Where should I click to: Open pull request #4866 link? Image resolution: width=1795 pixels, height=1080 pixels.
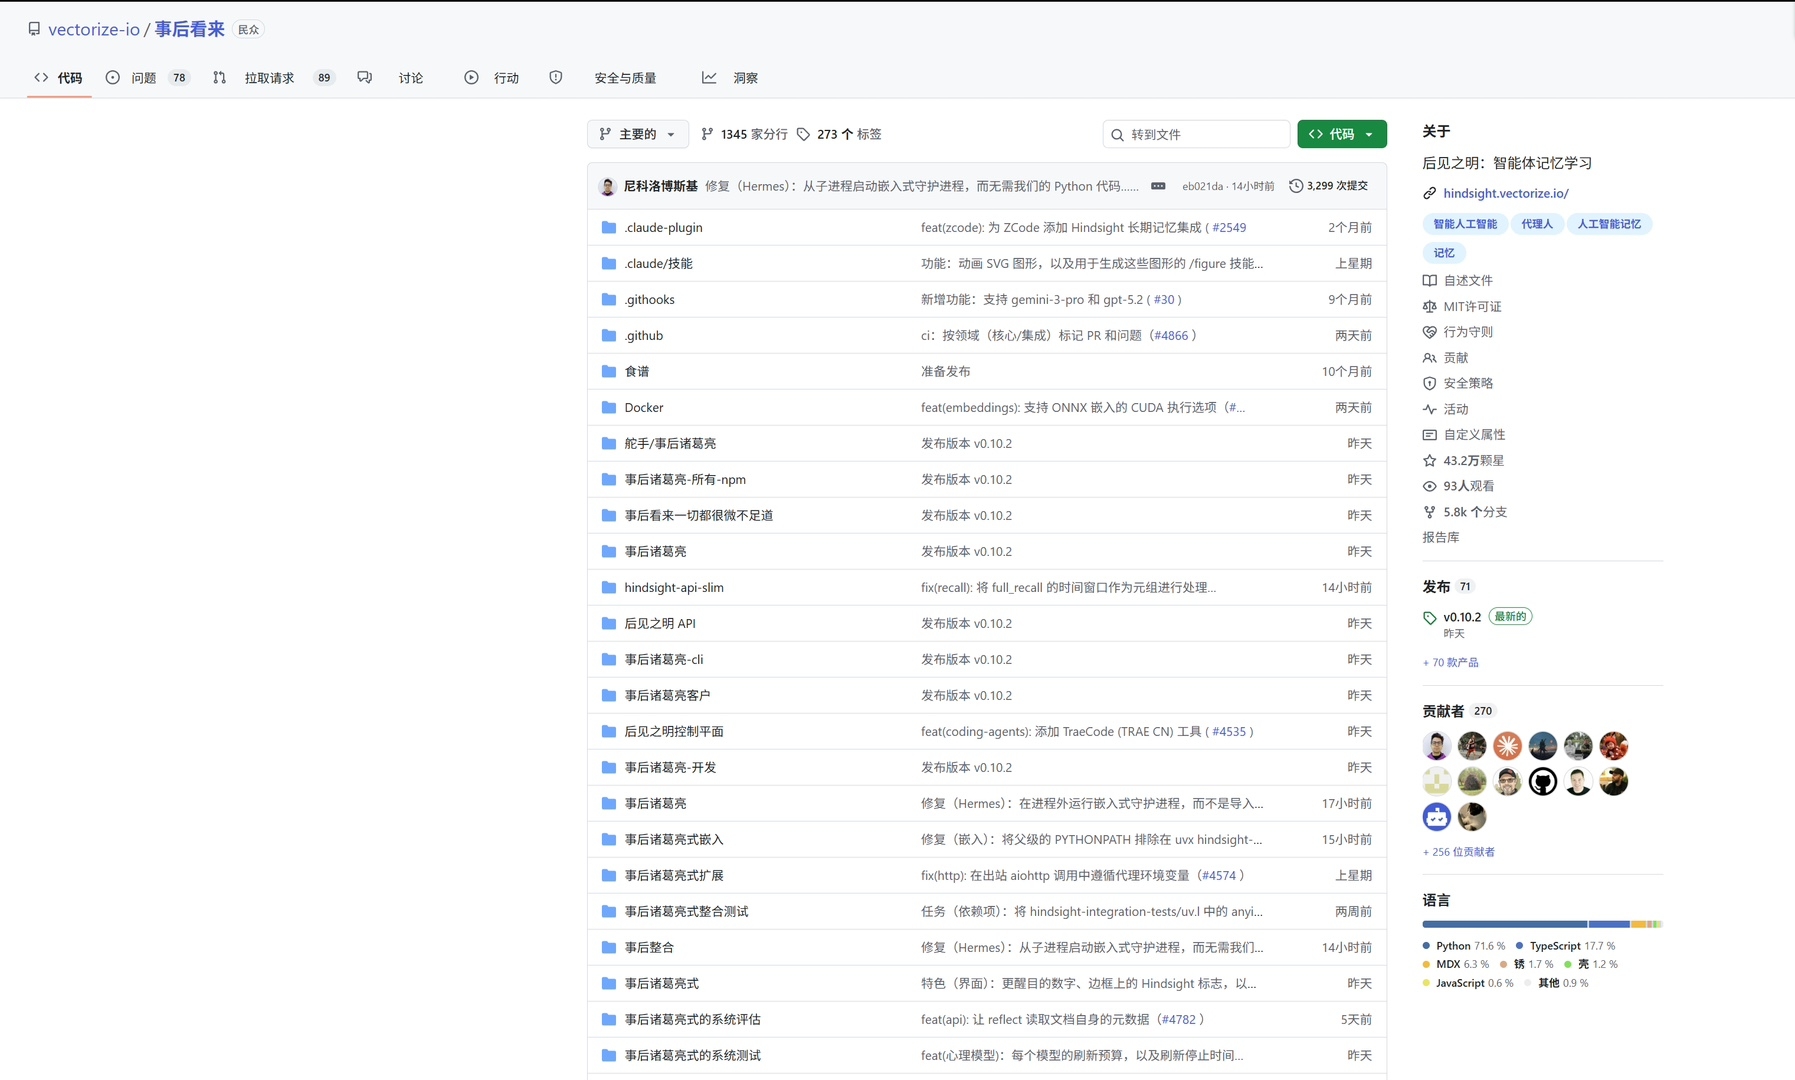click(x=1171, y=336)
